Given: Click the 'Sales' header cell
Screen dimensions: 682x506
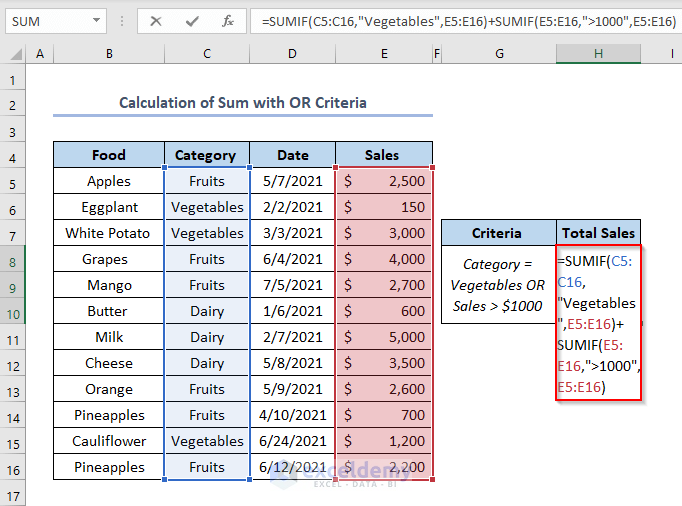Looking at the screenshot, I should [x=384, y=155].
